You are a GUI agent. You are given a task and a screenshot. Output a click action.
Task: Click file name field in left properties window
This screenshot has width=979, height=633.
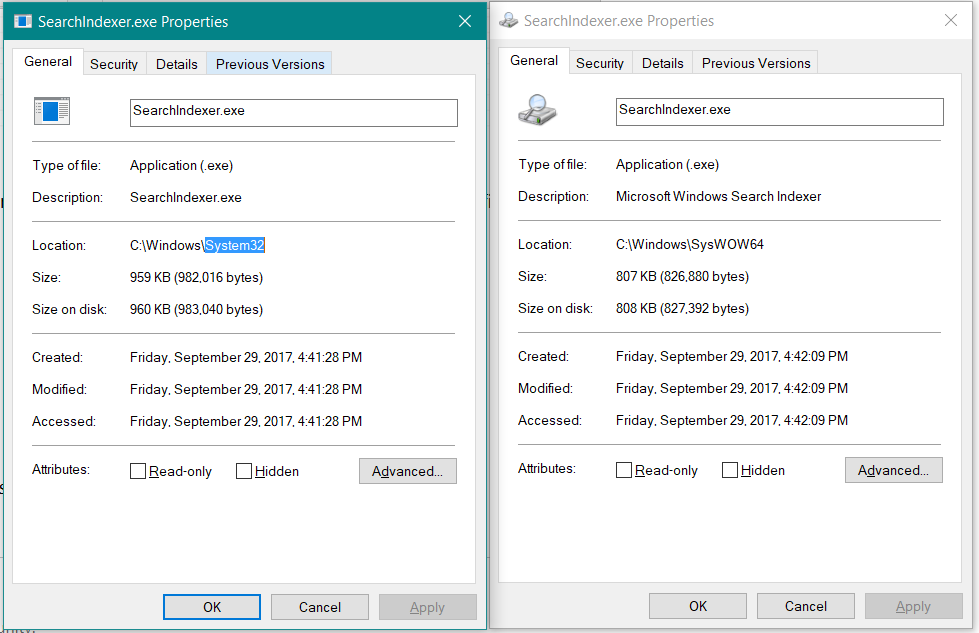(293, 113)
